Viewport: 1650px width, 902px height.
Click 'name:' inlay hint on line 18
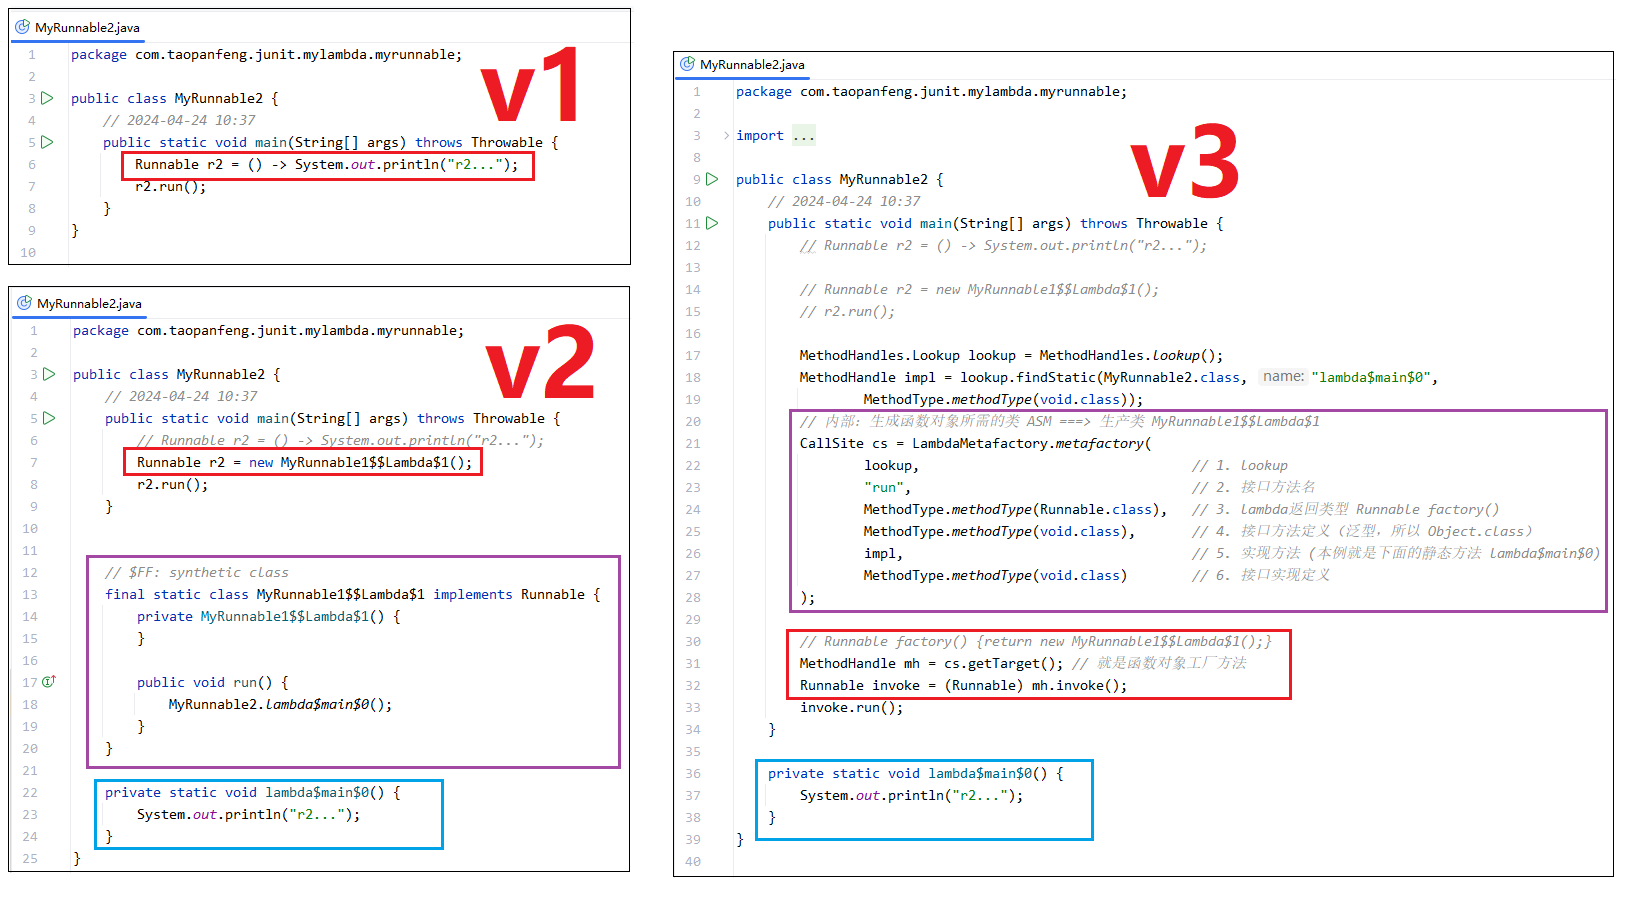click(x=1283, y=377)
